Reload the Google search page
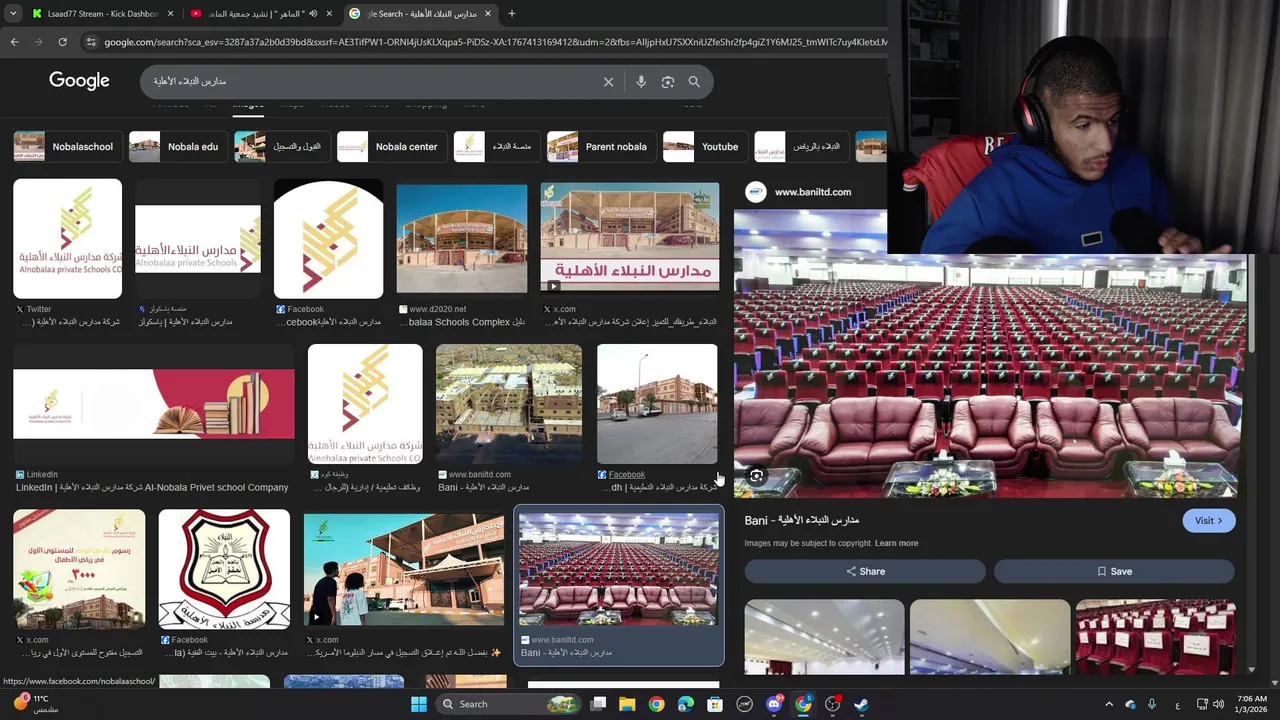This screenshot has width=1280, height=720. coord(62,42)
